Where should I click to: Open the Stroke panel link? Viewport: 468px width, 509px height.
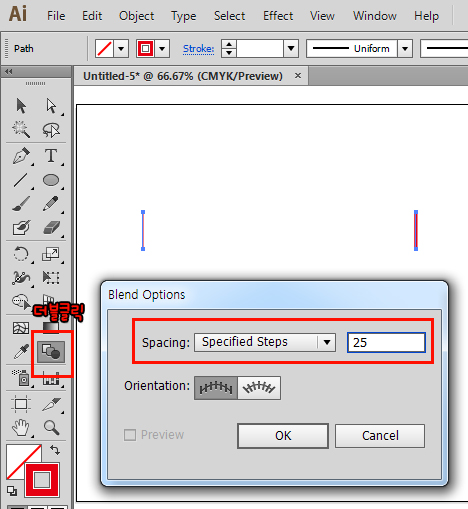click(x=198, y=49)
